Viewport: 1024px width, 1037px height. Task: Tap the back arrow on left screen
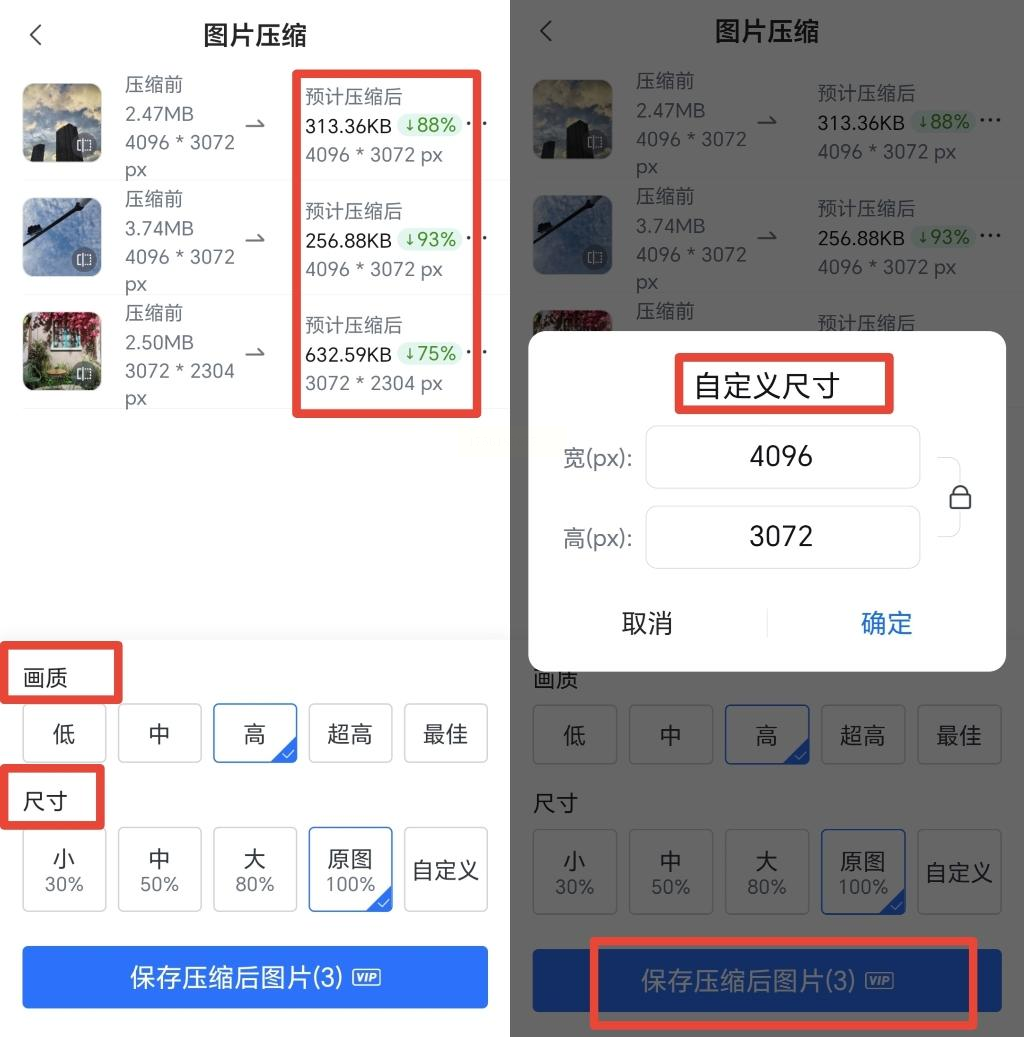pyautogui.click(x=36, y=34)
